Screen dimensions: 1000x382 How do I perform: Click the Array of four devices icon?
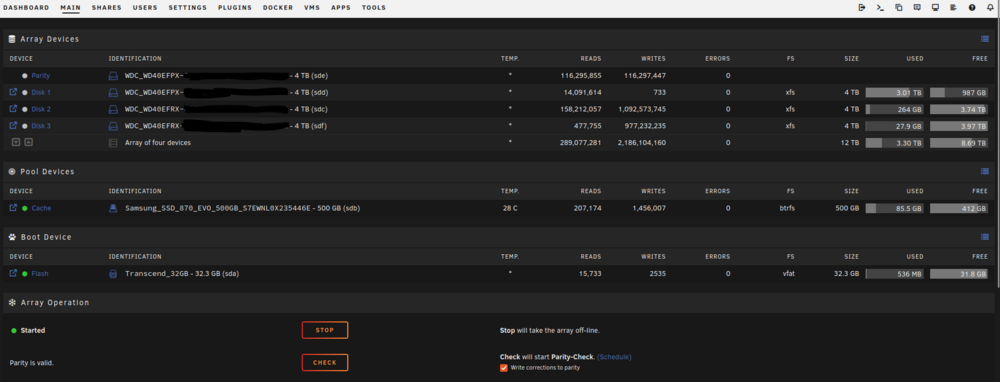pos(113,143)
